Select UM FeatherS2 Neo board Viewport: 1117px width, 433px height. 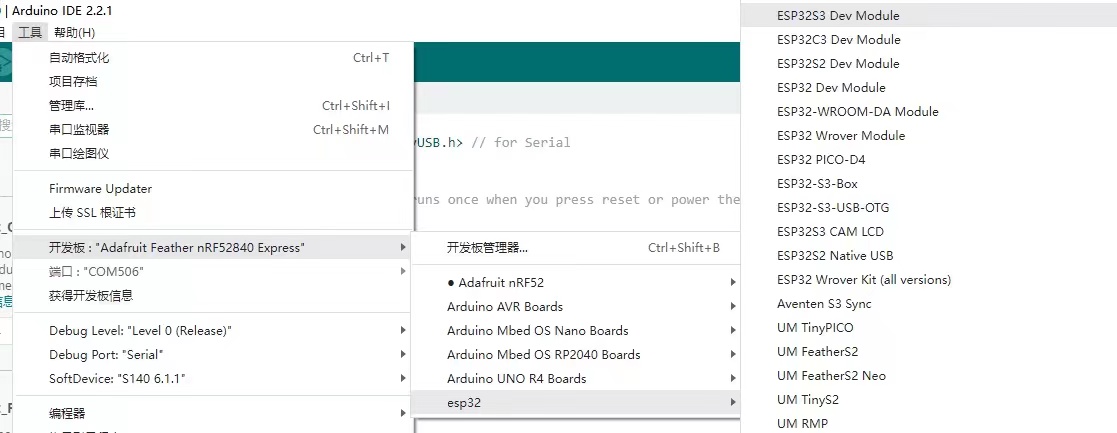click(x=929, y=376)
